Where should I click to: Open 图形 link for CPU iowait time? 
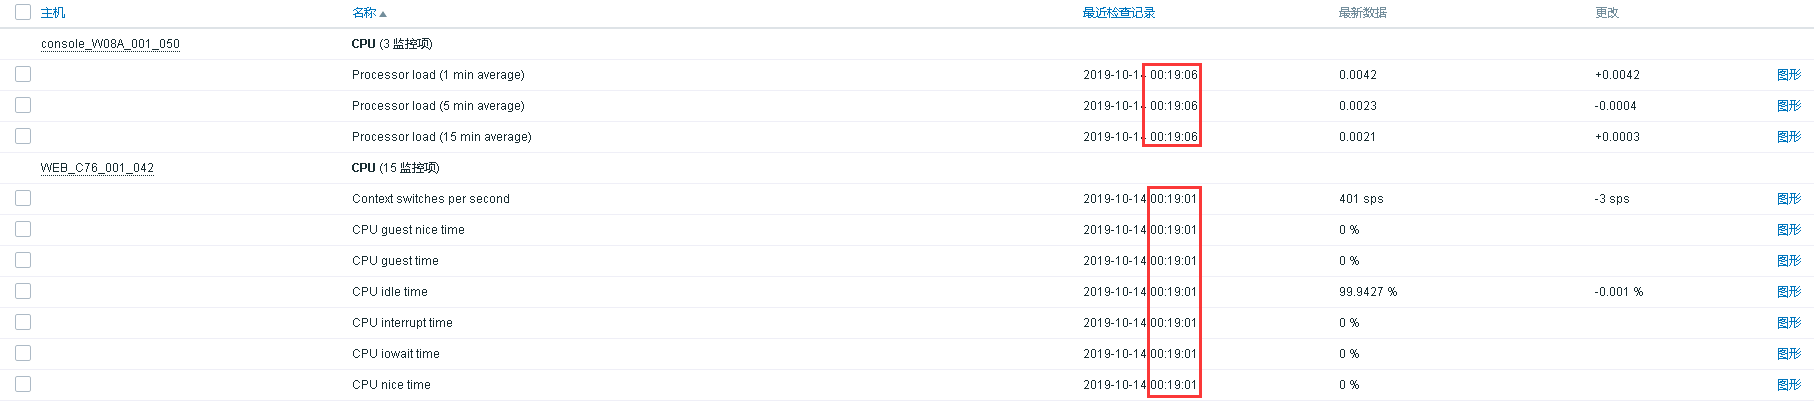[1789, 354]
